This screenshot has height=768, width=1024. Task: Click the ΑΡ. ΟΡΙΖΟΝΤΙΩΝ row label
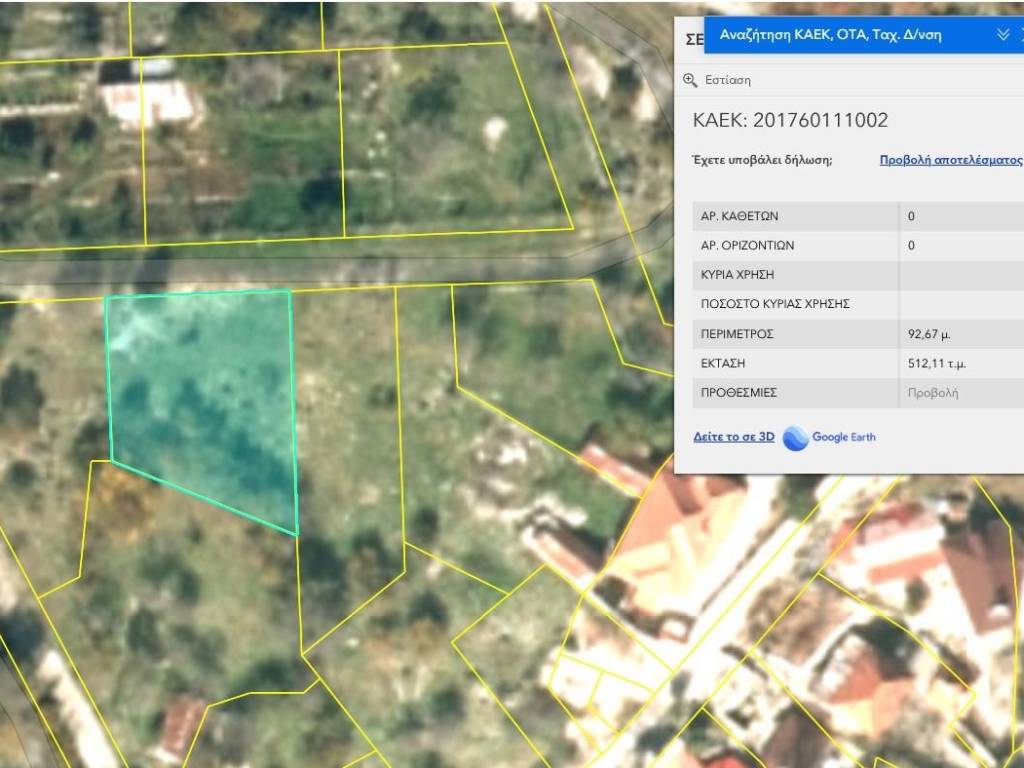[747, 245]
